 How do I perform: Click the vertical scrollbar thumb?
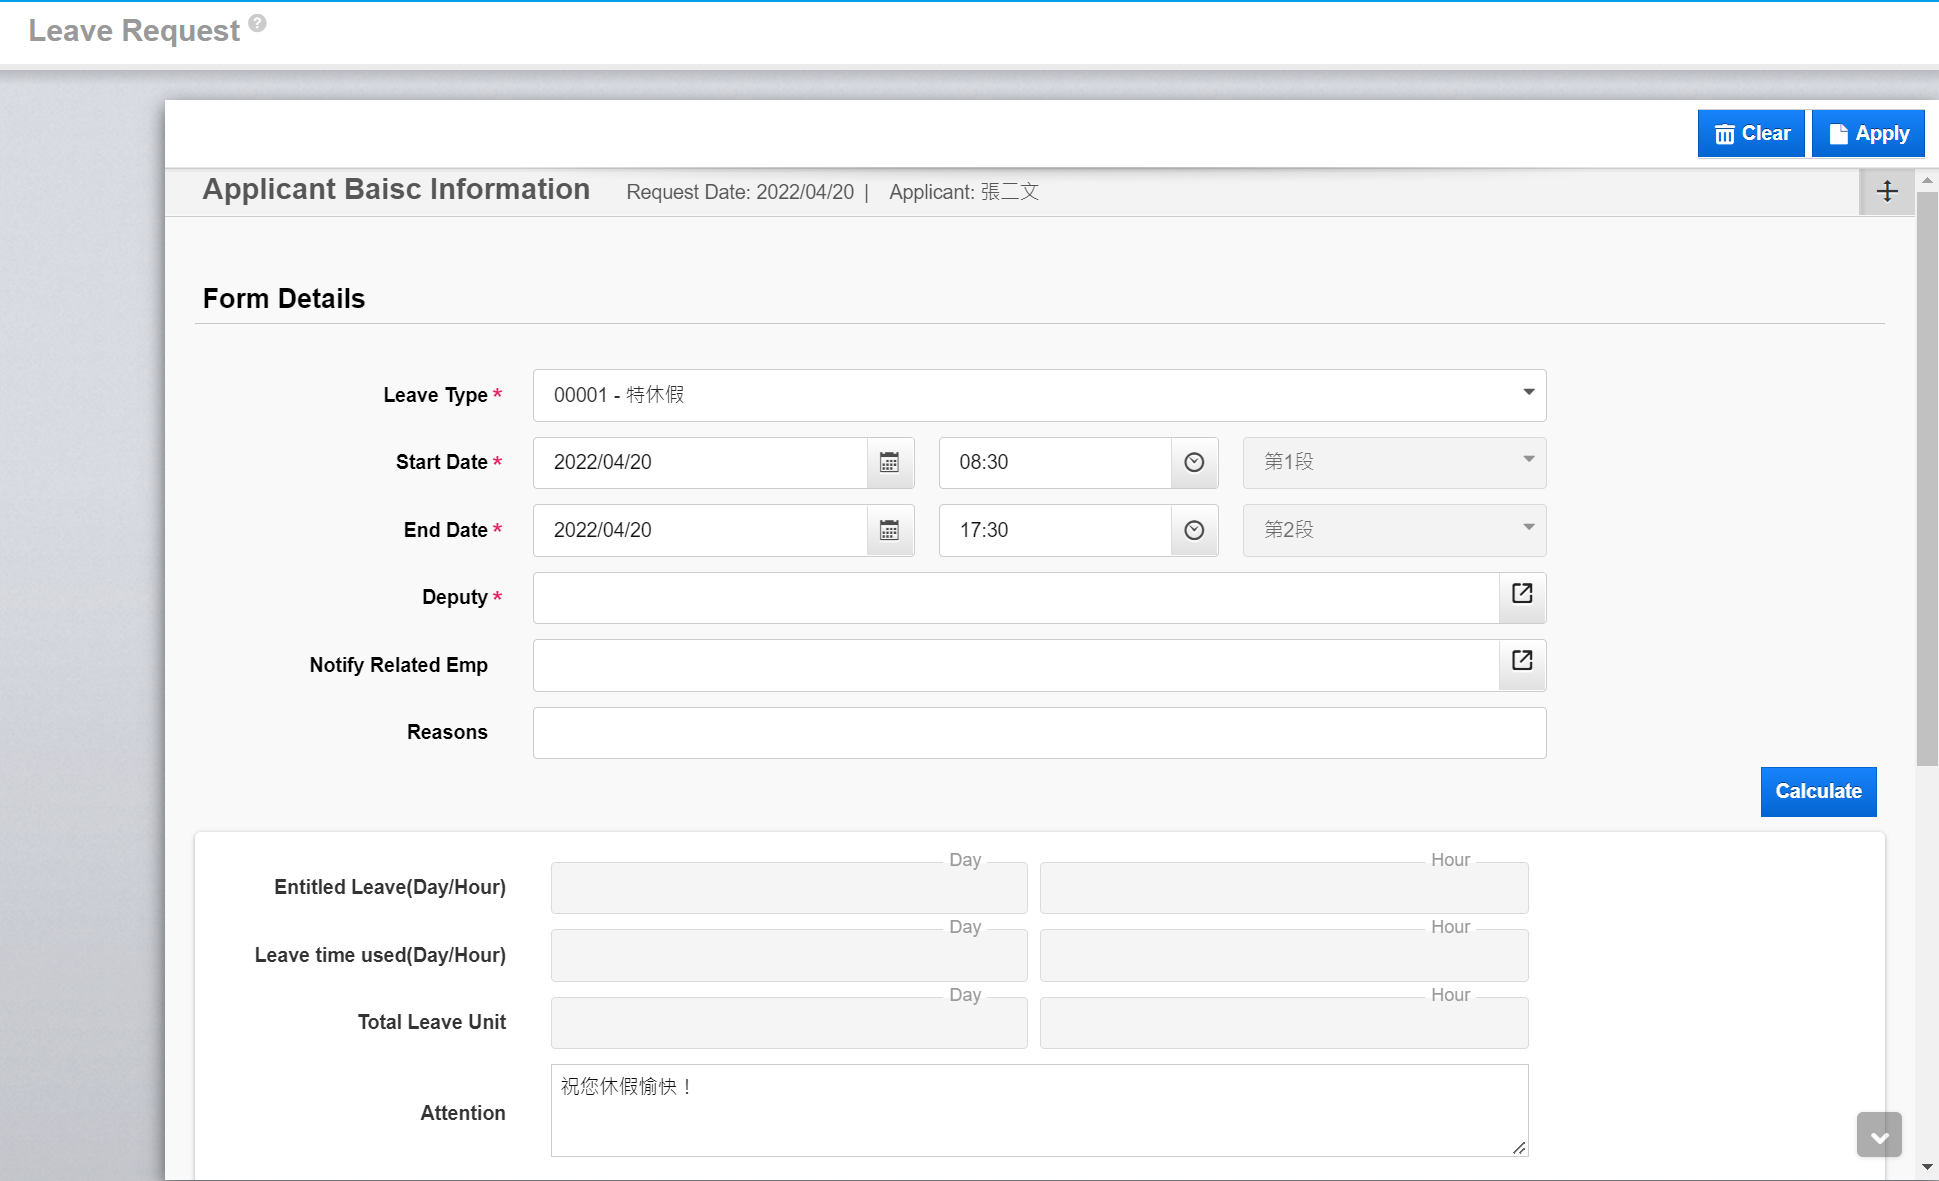1927,480
